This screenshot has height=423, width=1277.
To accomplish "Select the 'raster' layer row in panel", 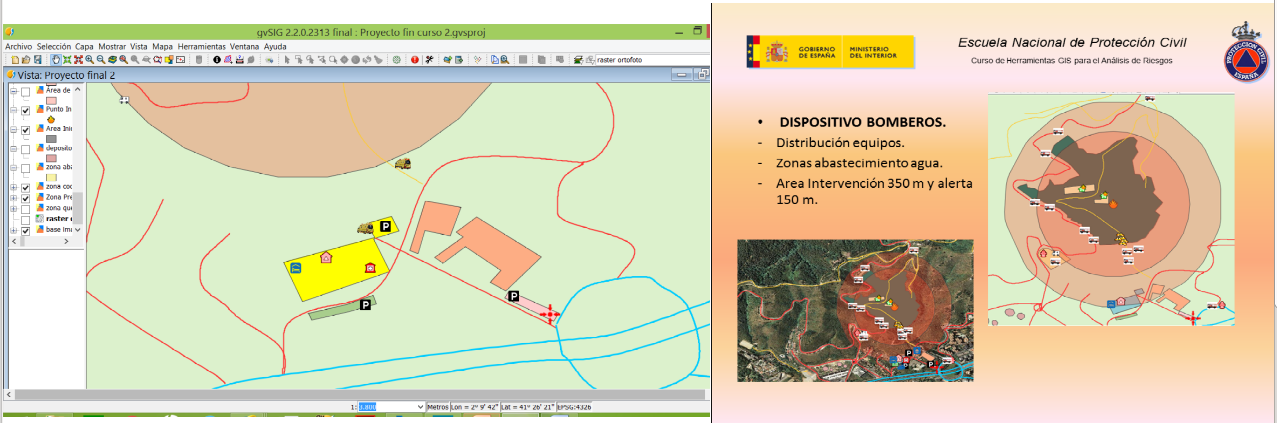I will click(x=44, y=220).
